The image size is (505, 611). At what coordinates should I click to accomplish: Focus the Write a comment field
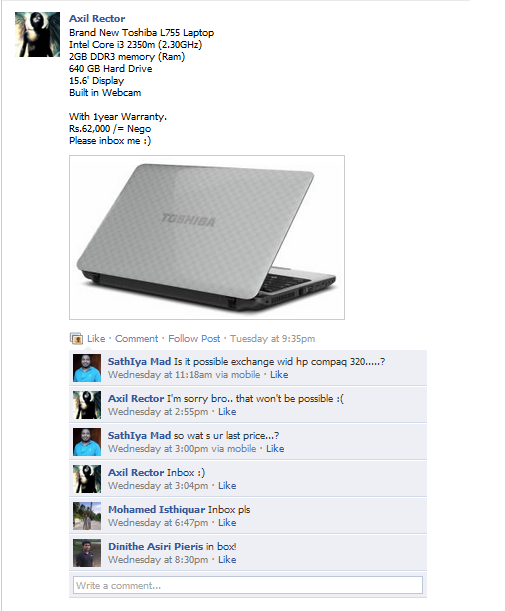(248, 585)
